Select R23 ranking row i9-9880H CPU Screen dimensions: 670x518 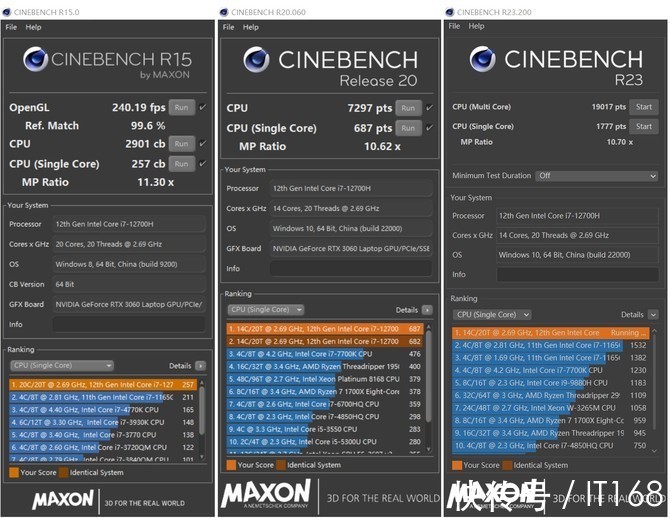(x=551, y=383)
